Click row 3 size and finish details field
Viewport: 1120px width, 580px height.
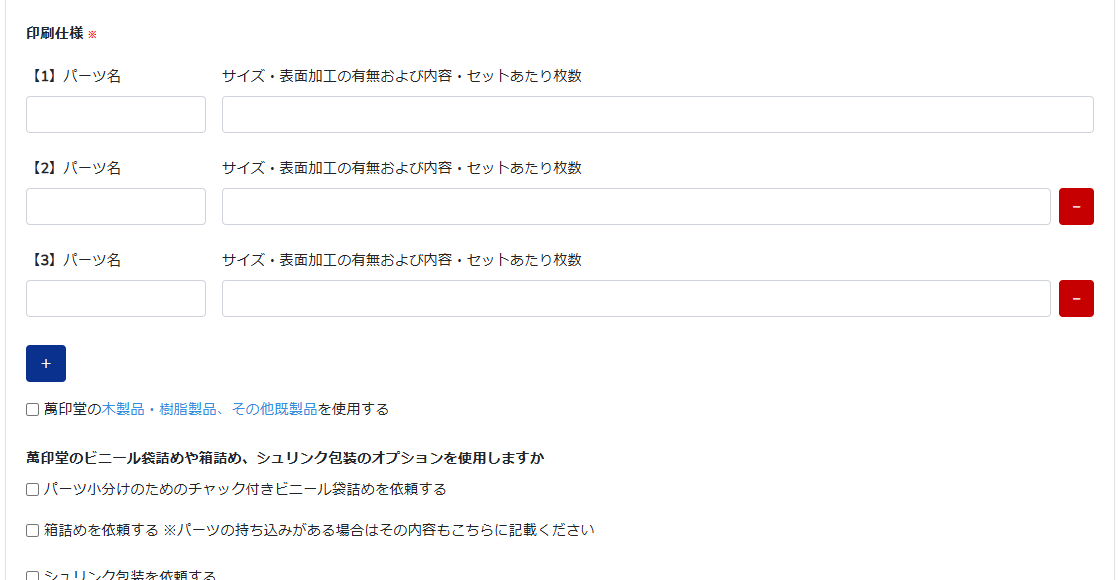(x=636, y=299)
